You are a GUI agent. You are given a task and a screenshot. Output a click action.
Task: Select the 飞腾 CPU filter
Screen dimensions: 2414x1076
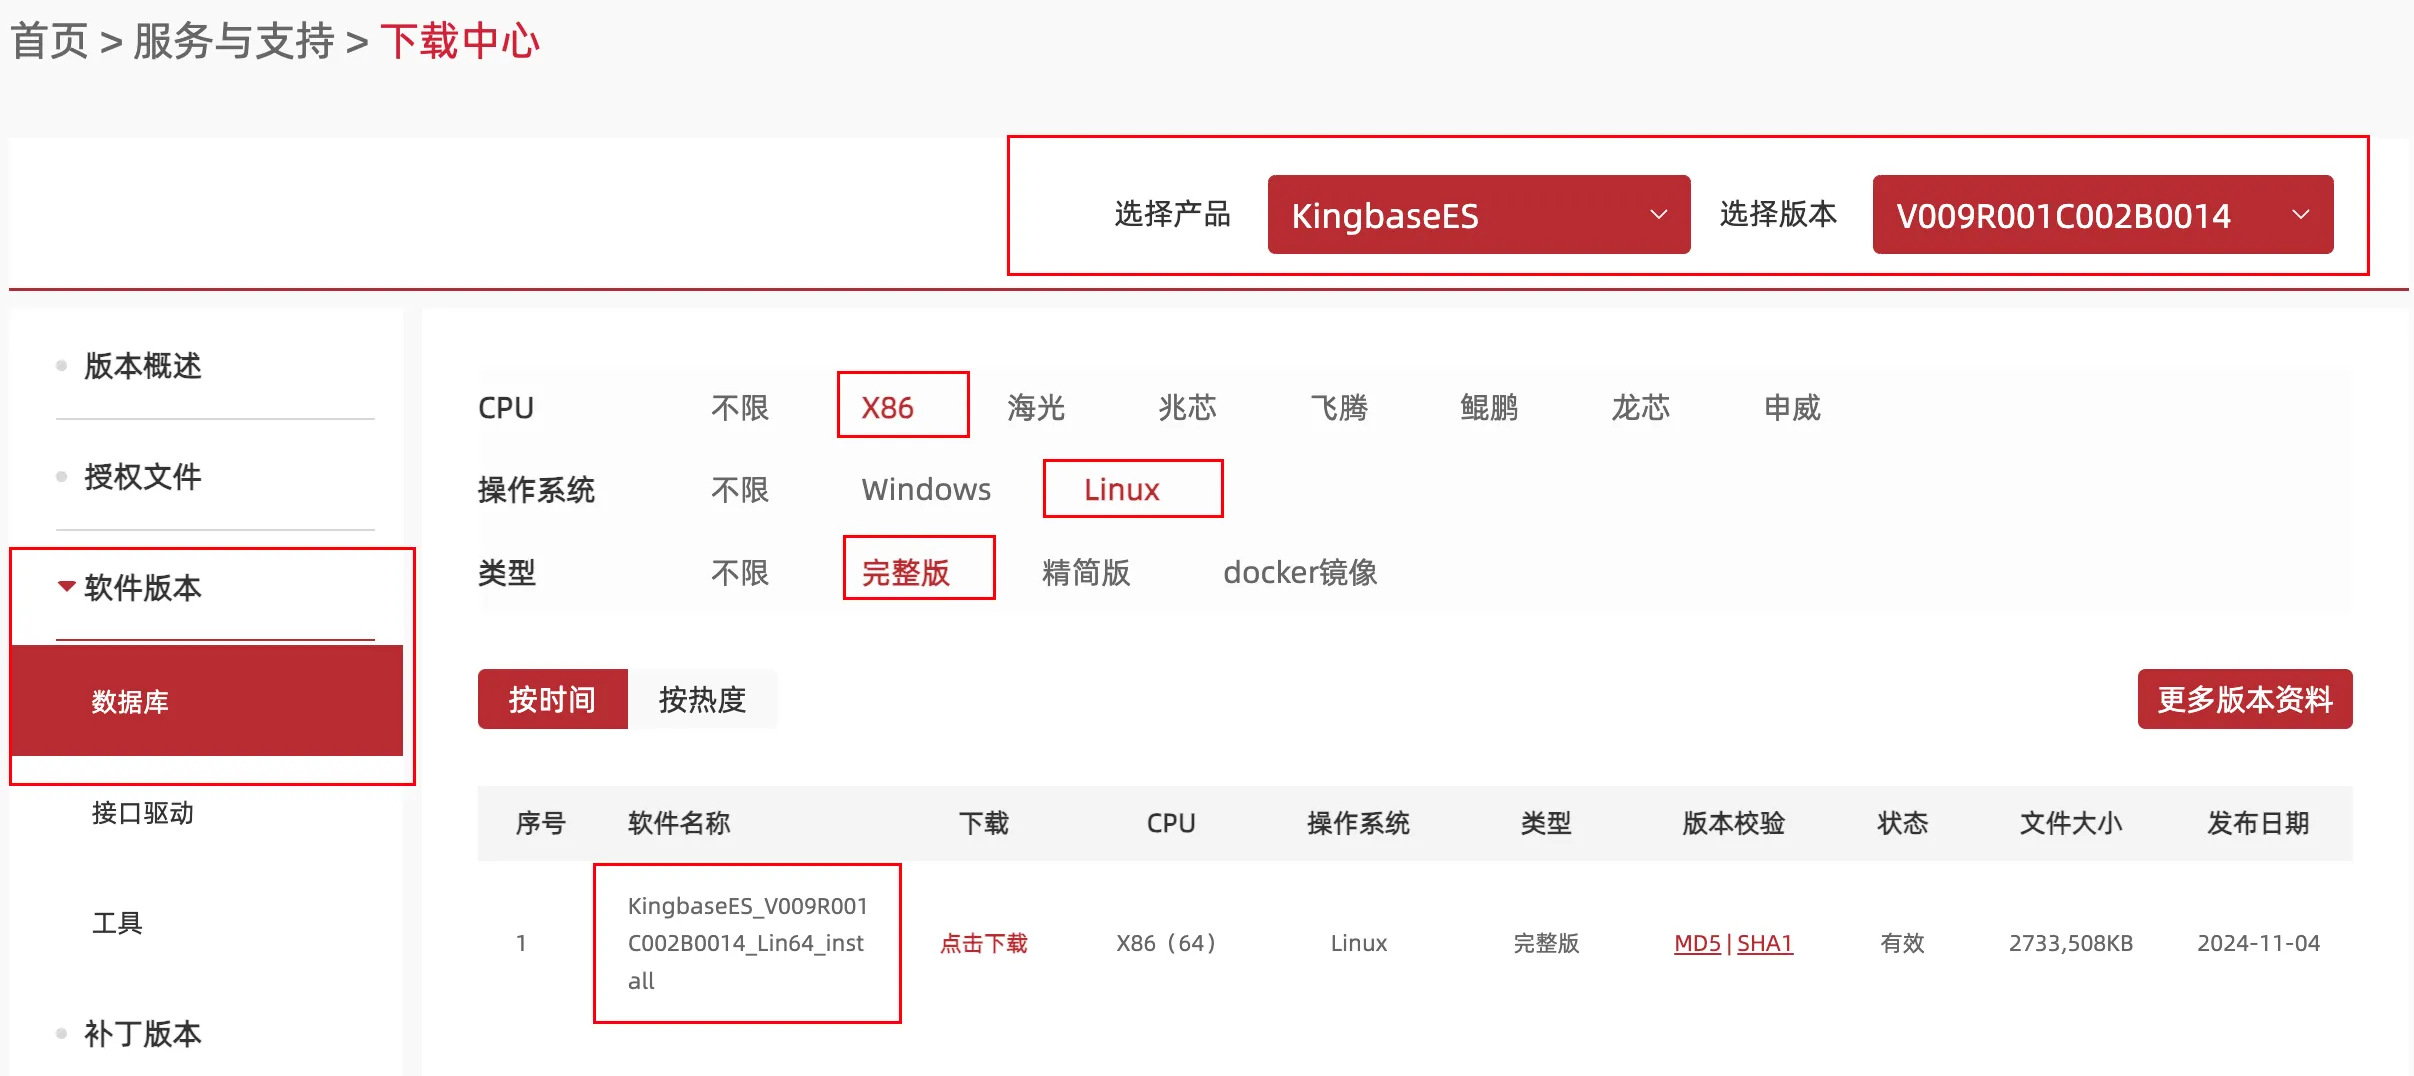pos(1340,406)
